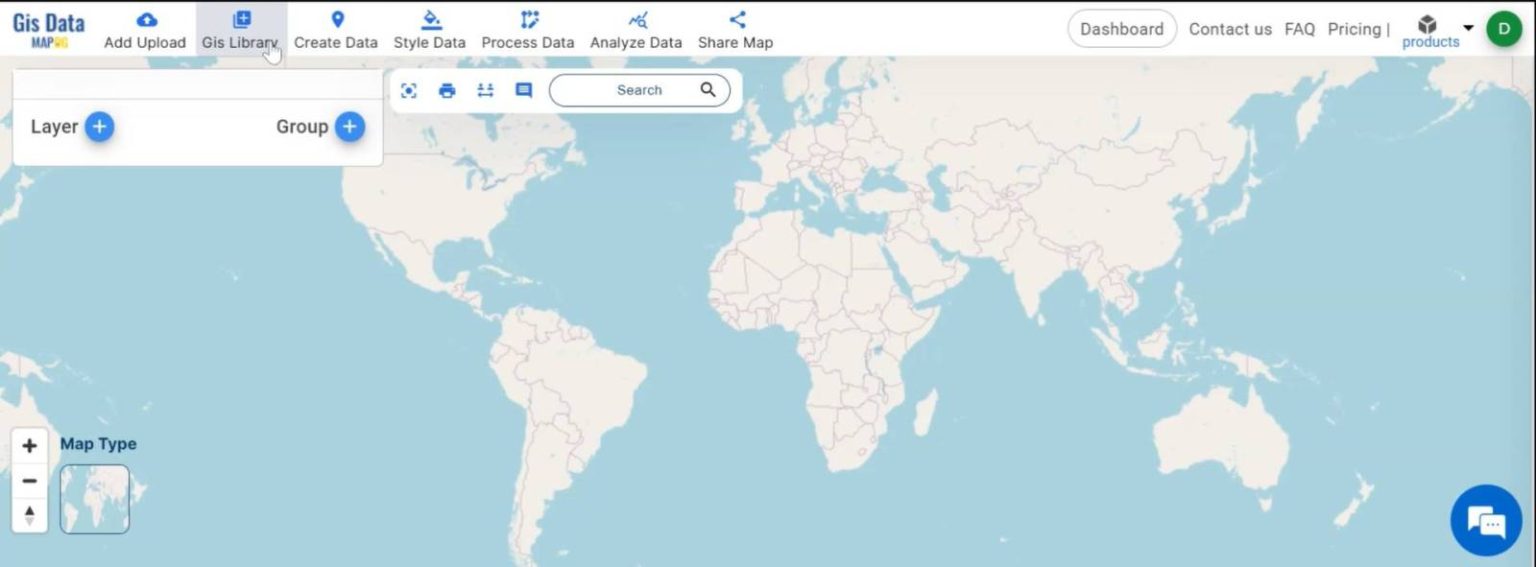Click the measure distance icon
The image size is (1536, 567).
(486, 91)
